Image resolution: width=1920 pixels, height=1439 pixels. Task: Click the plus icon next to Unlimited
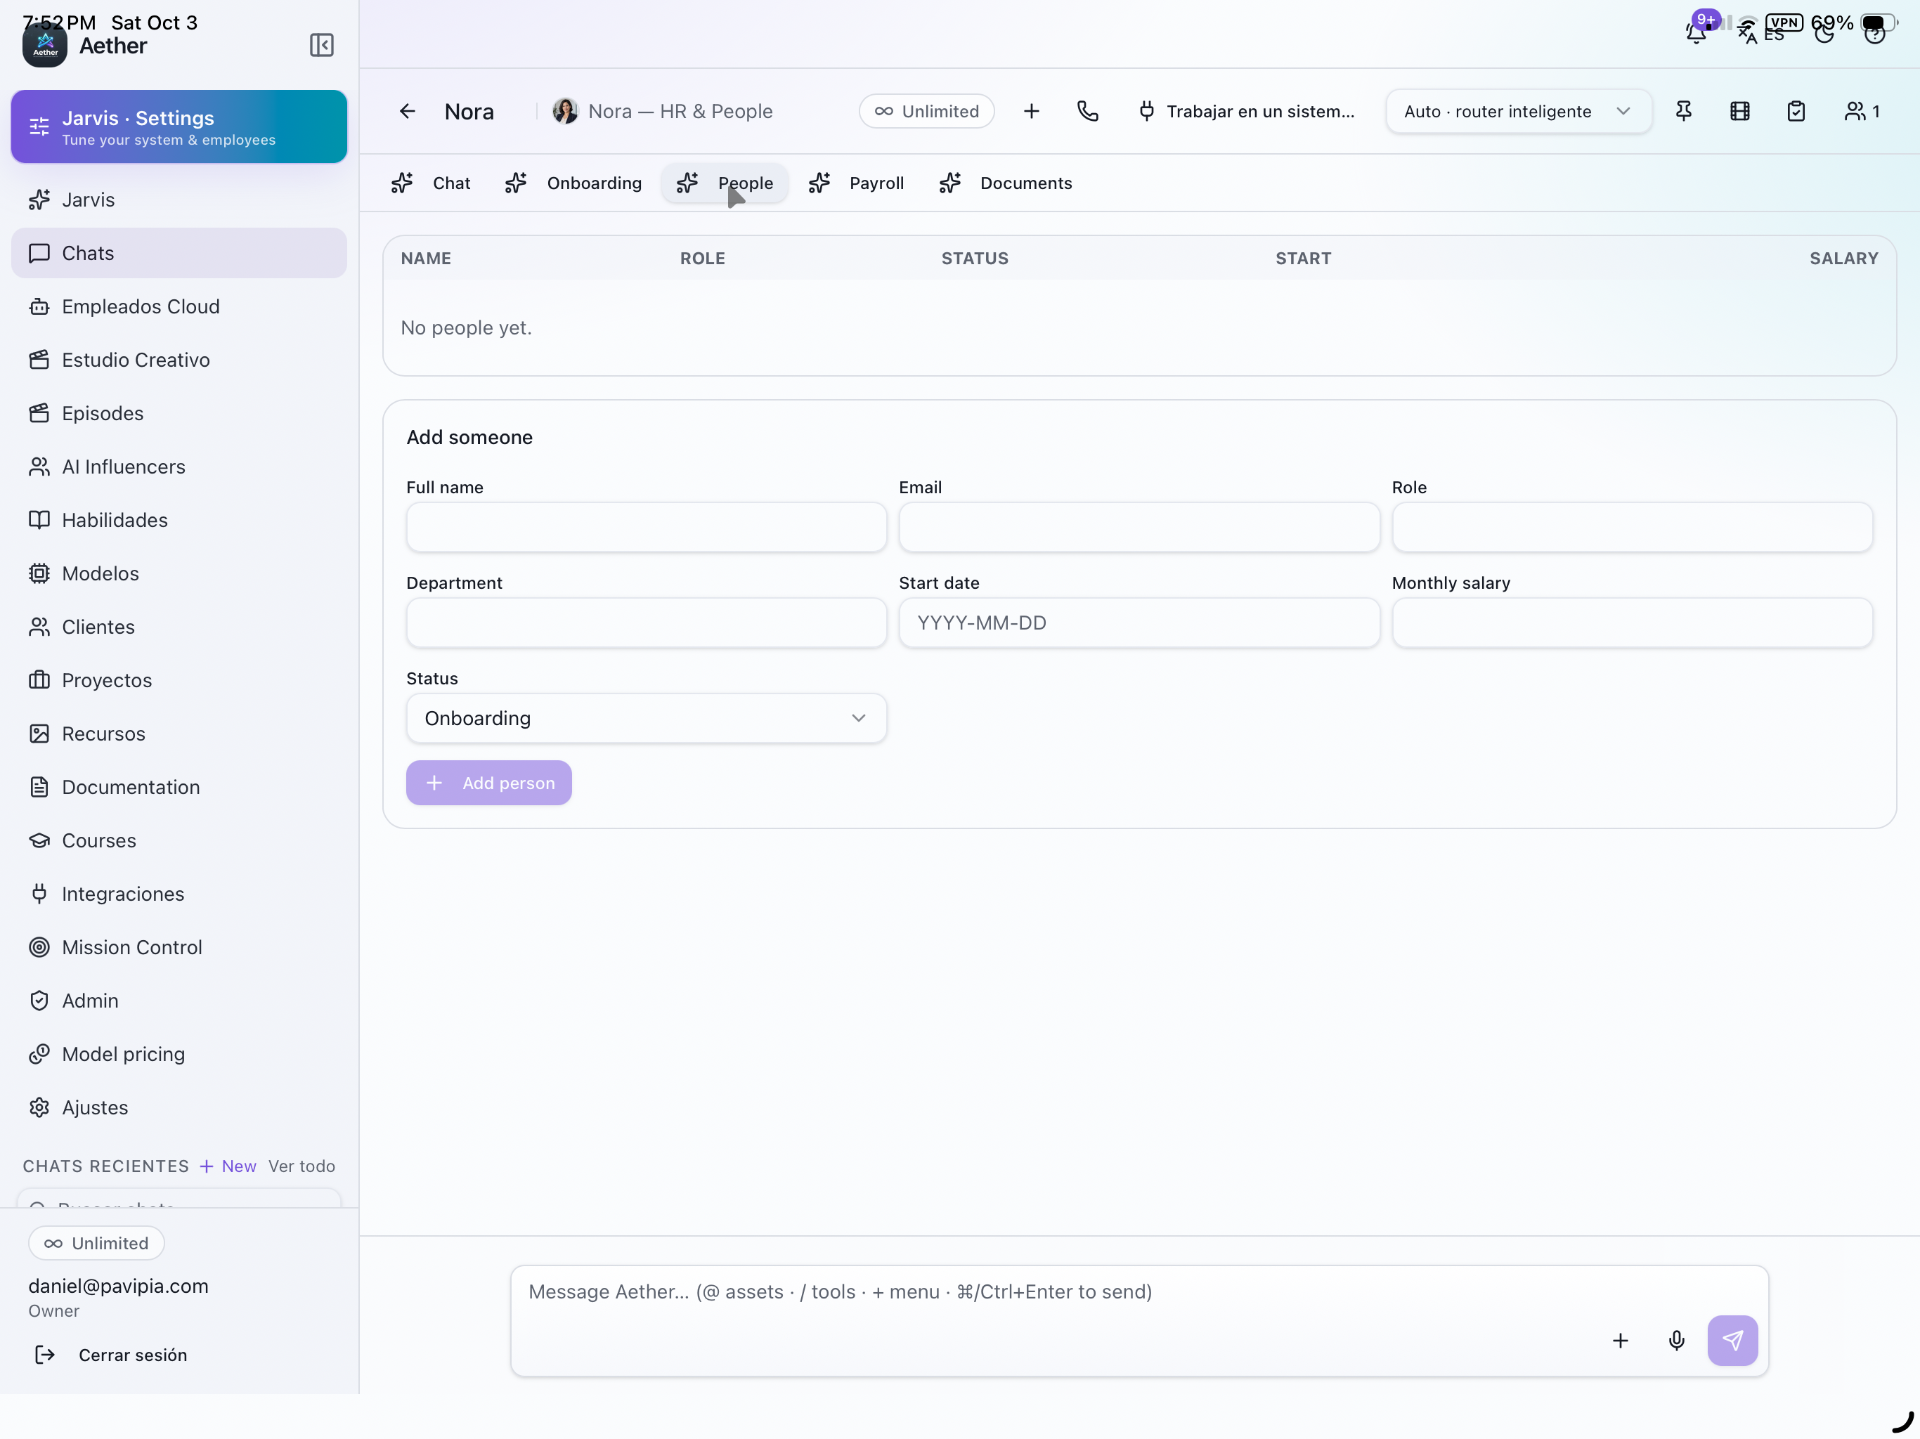pos(1032,111)
